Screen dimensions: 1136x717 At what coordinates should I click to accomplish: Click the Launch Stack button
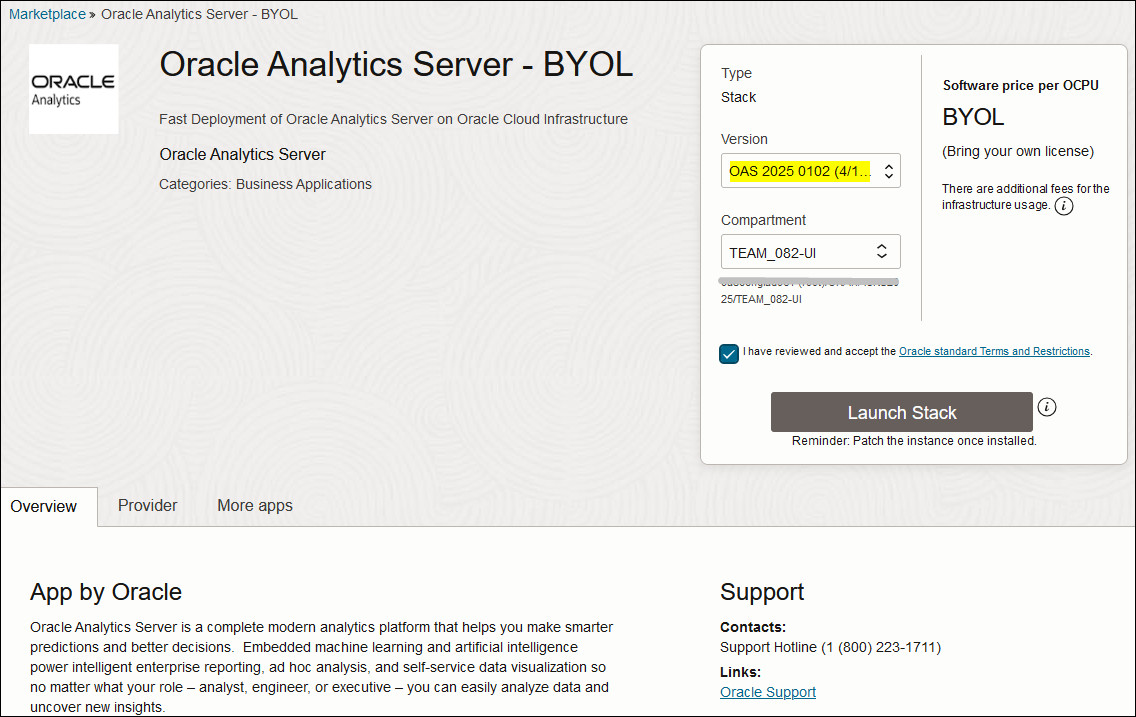coord(901,412)
